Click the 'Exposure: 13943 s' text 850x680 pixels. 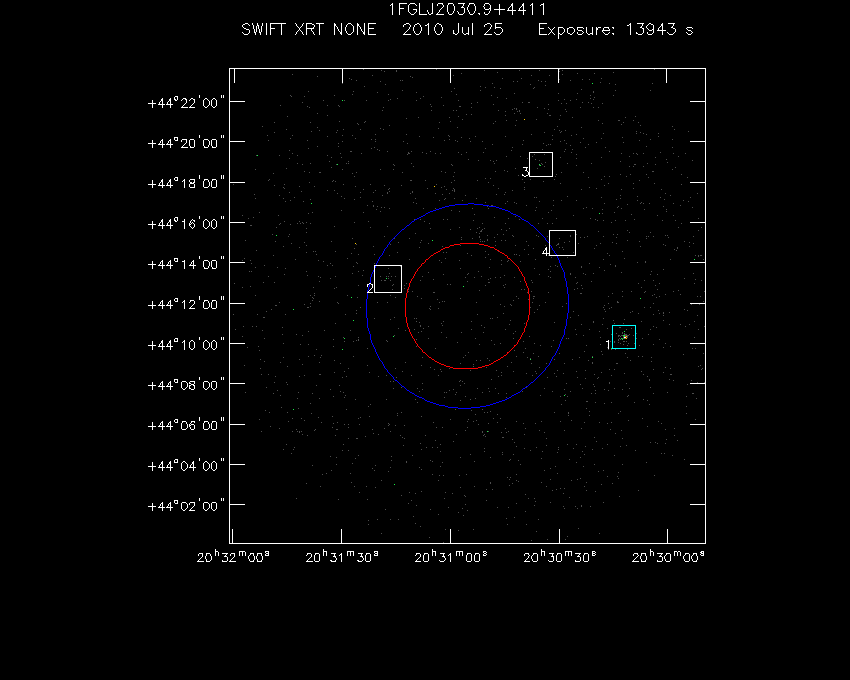(x=616, y=29)
